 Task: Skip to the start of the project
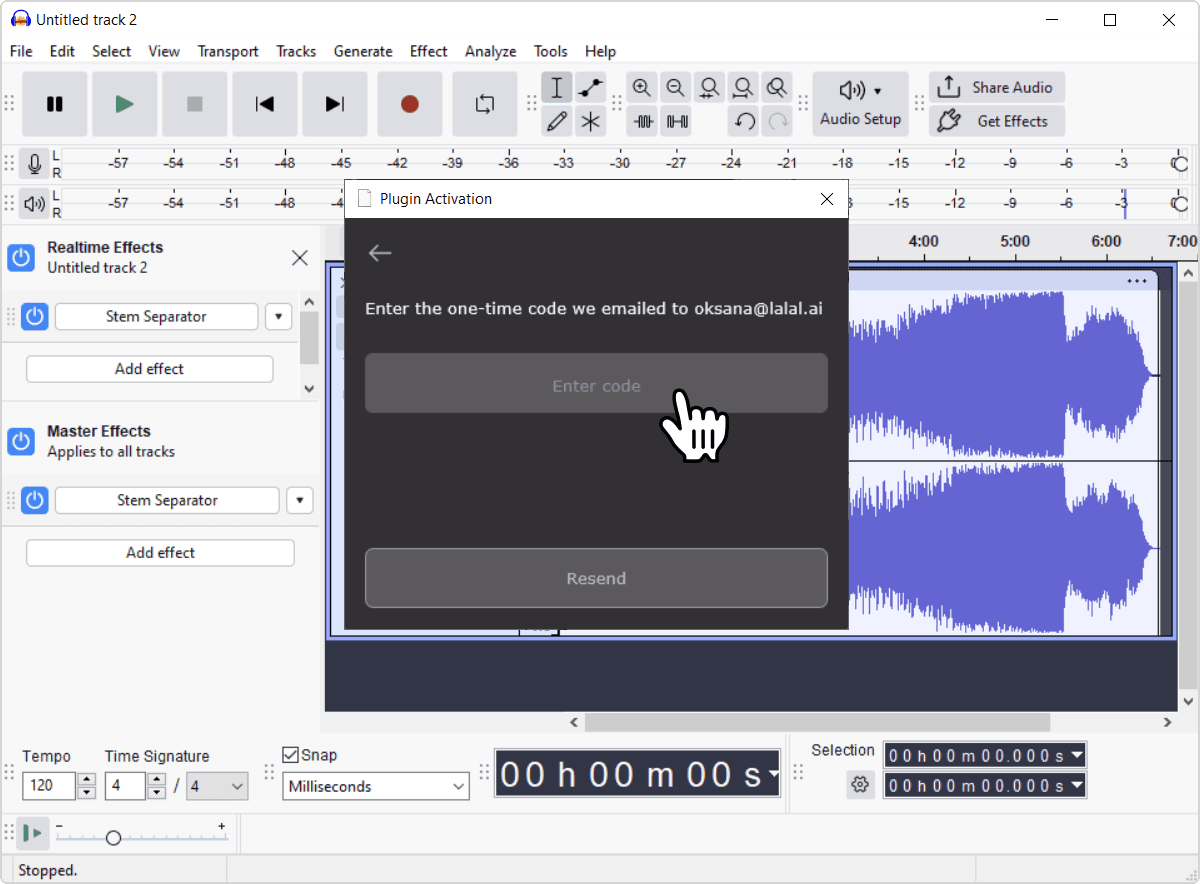pos(265,104)
